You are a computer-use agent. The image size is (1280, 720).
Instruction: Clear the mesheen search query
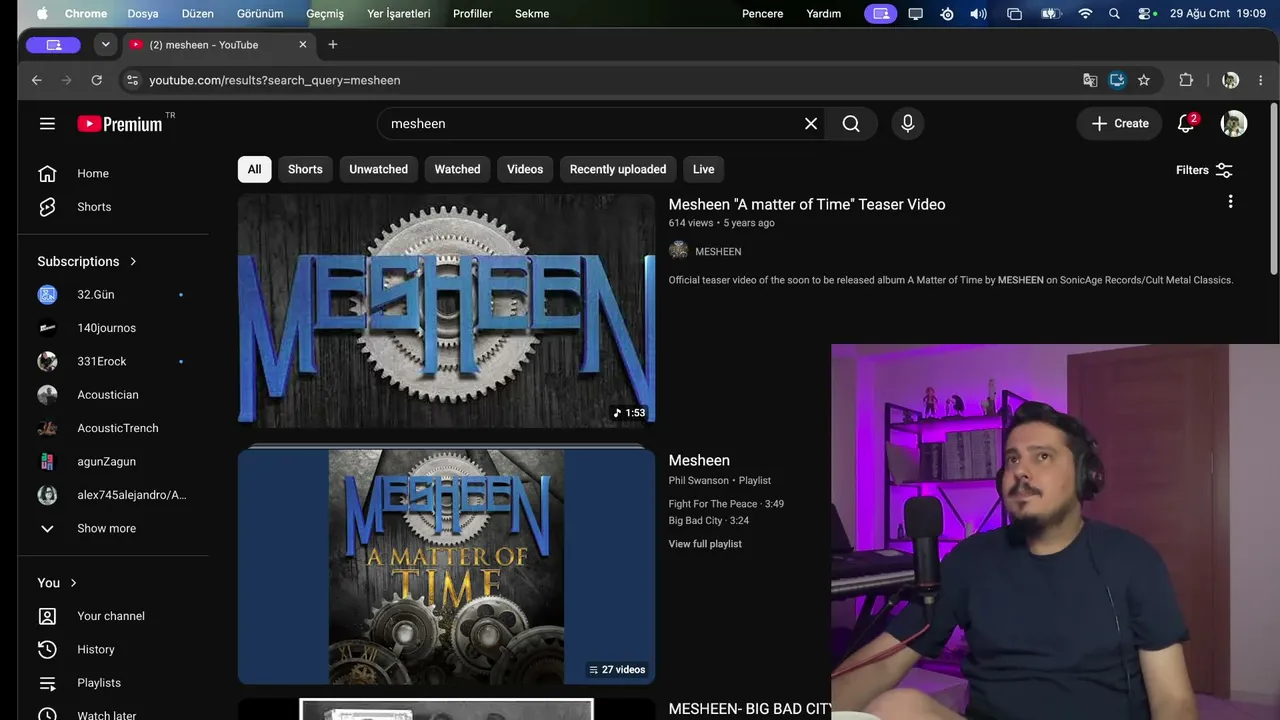[811, 123]
